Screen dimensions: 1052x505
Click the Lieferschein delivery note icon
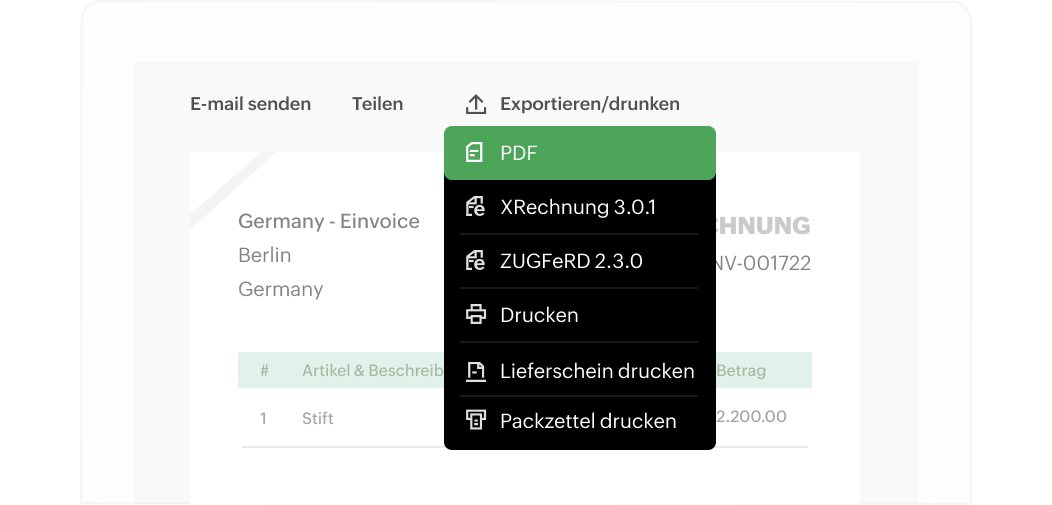click(x=476, y=371)
